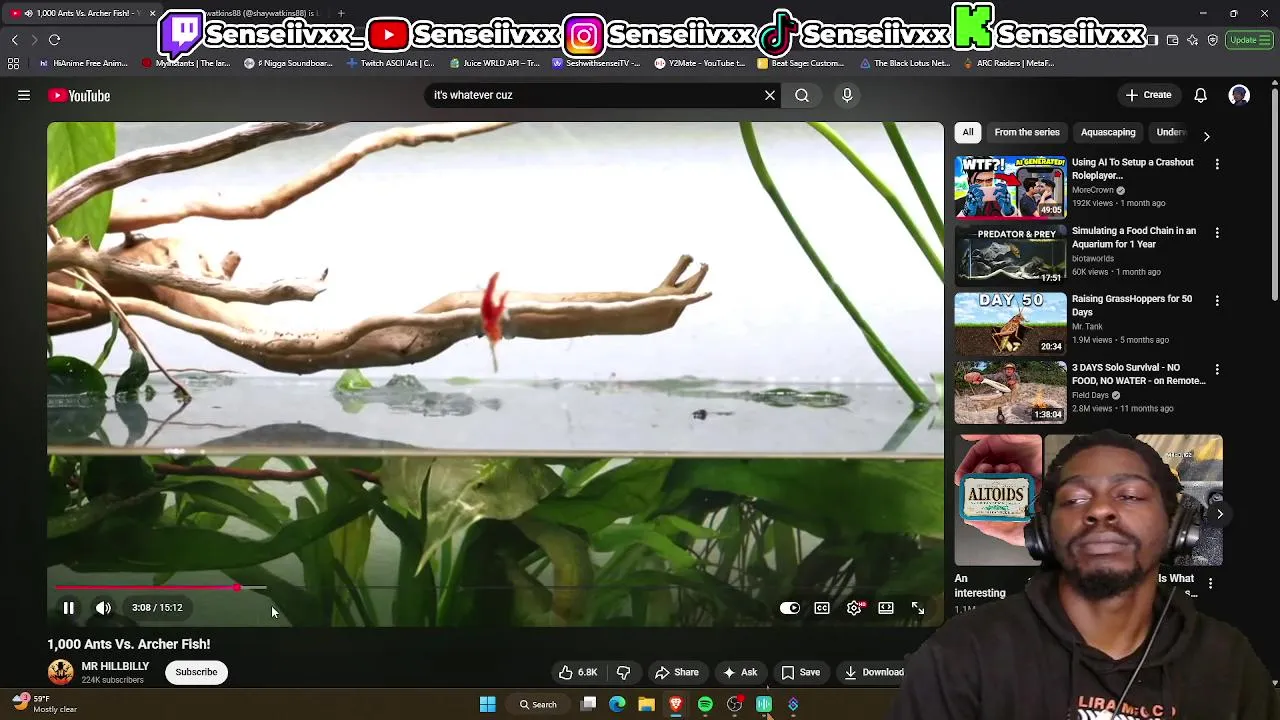Dislike the video
This screenshot has width=1280, height=720.
click(x=623, y=672)
